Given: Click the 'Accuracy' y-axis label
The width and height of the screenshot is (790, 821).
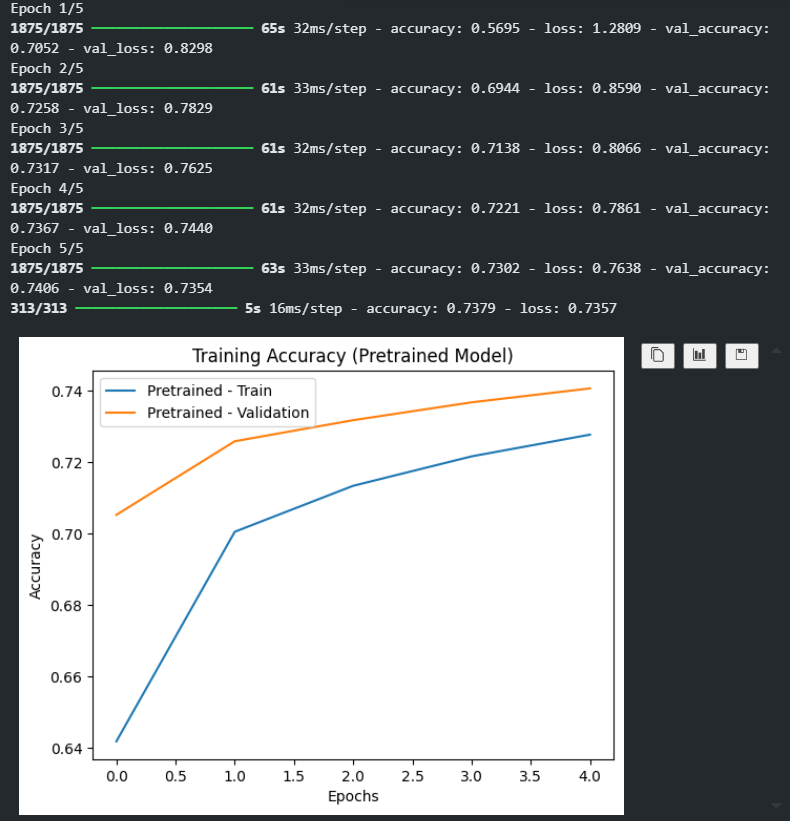Looking at the screenshot, I should (35, 567).
